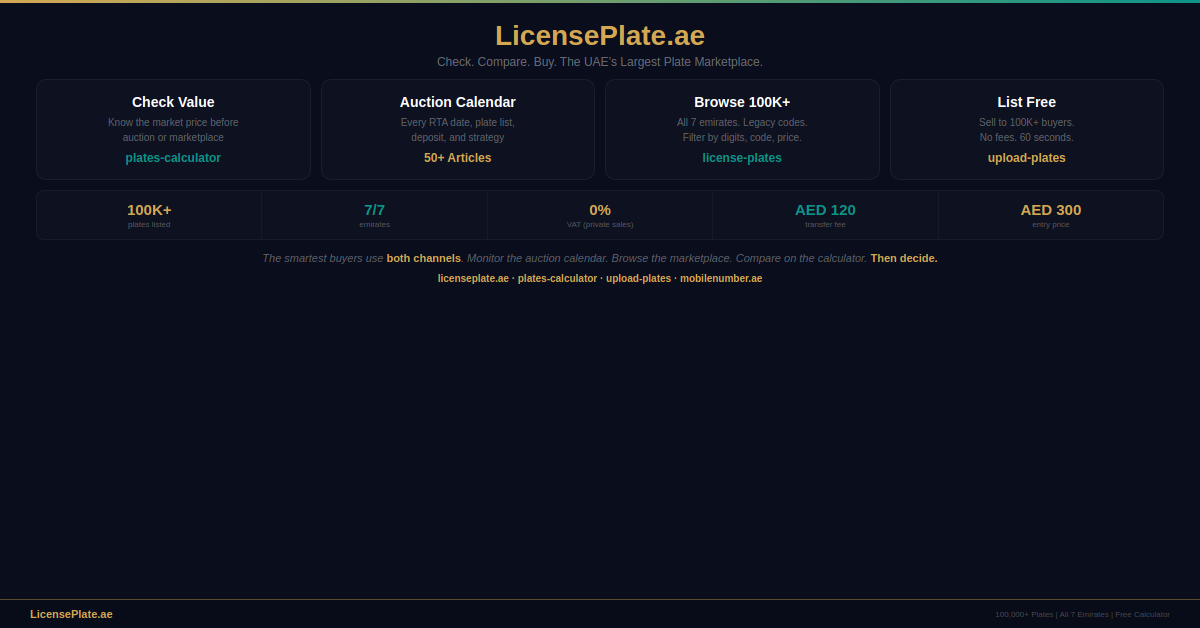Click the AED 300 entry price stat
The height and width of the screenshot is (628, 1200).
click(1050, 214)
